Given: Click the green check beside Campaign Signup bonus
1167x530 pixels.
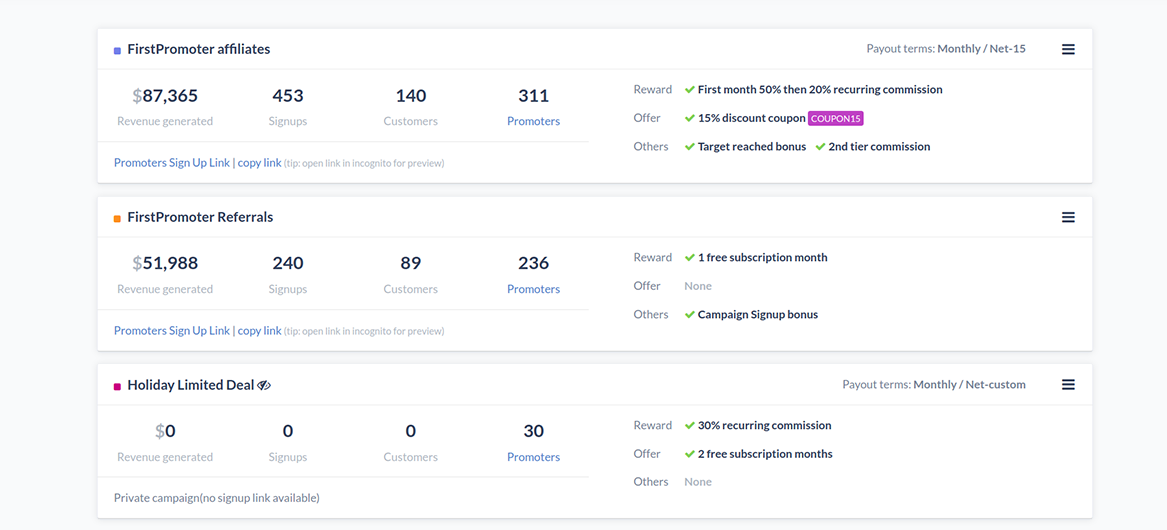Looking at the screenshot, I should click(x=689, y=315).
